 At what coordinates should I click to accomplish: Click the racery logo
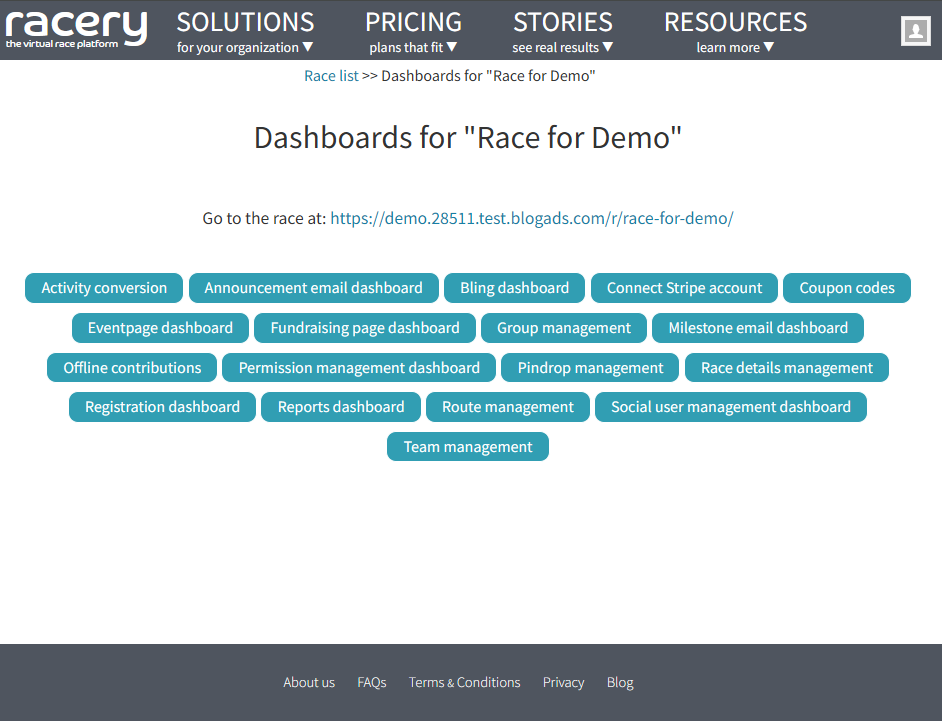pyautogui.click(x=76, y=28)
